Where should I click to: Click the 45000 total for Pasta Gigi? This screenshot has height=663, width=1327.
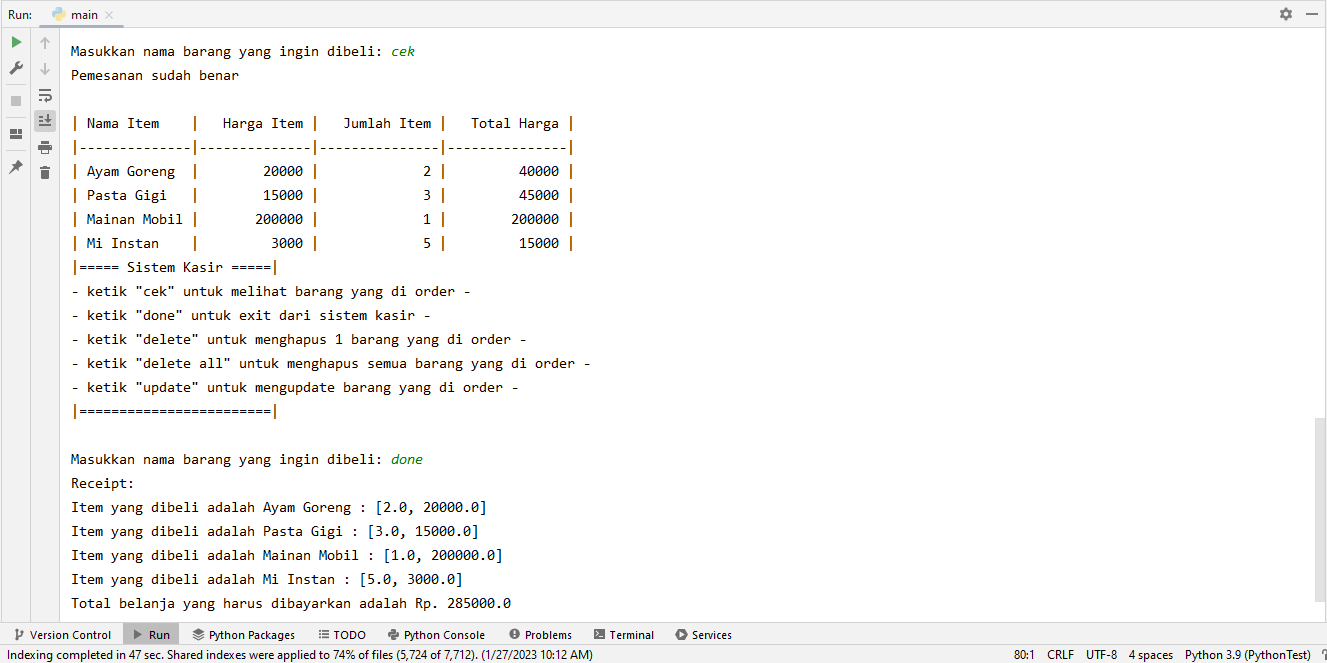point(539,196)
